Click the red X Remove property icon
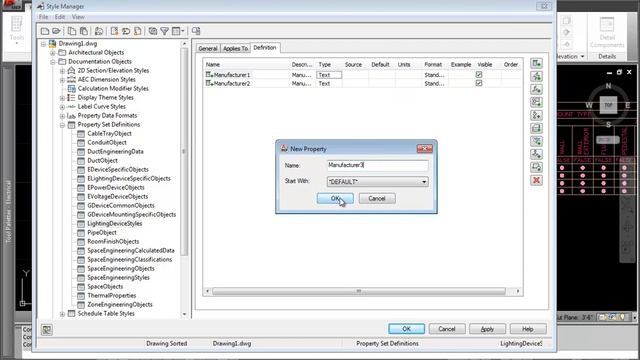Viewport: 640px width, 360px height. point(536,180)
